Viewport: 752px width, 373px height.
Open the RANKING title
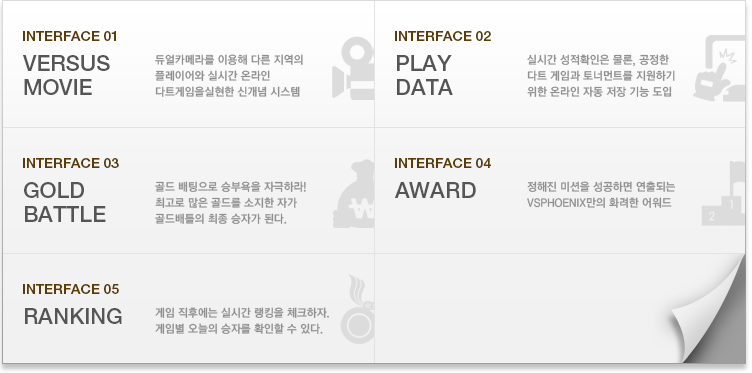click(x=73, y=316)
